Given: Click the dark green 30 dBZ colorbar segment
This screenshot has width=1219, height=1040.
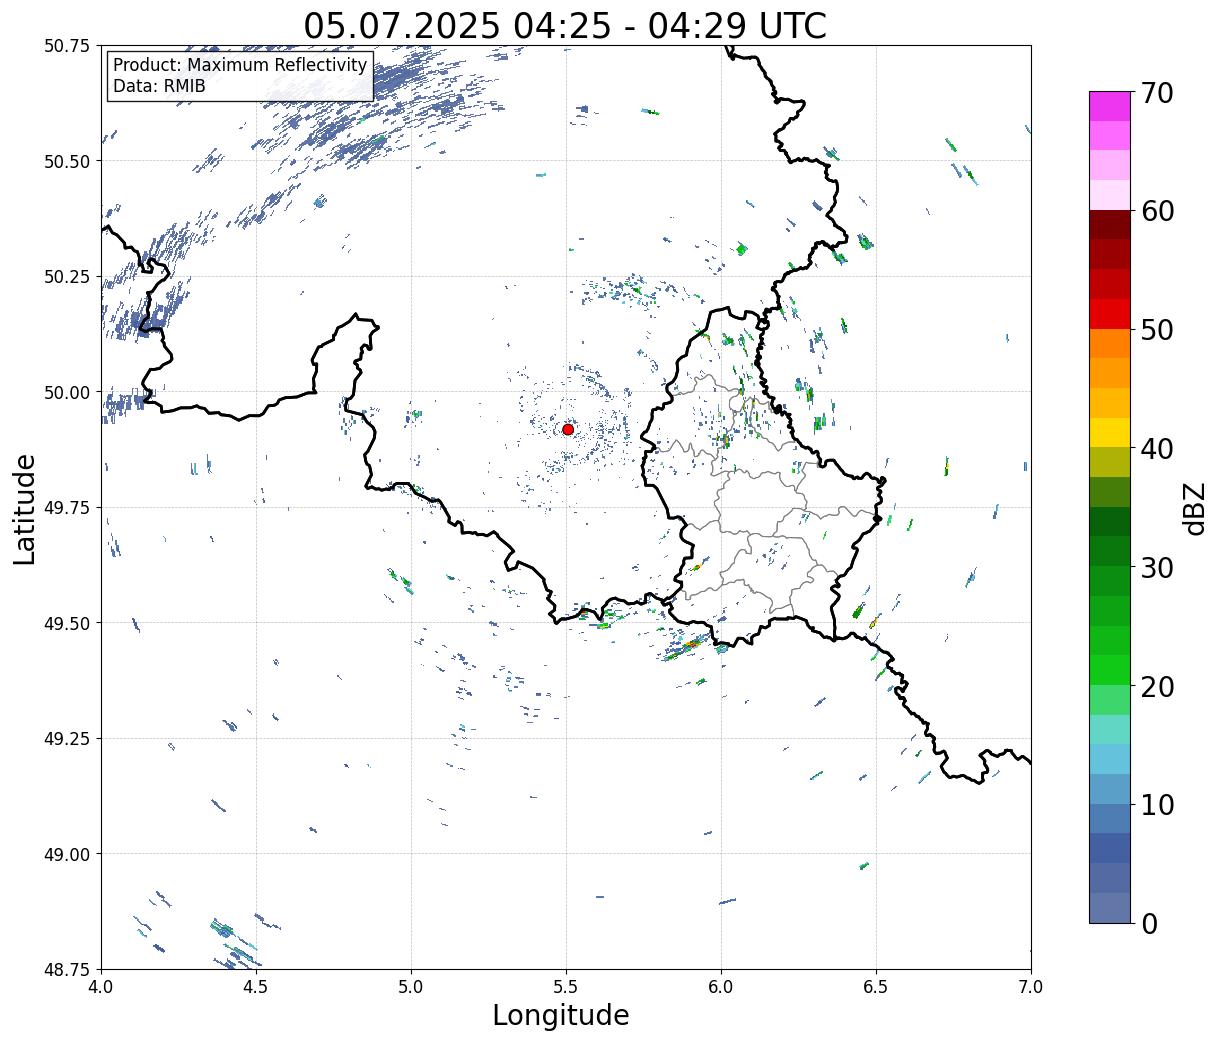Looking at the screenshot, I should (x=1110, y=551).
